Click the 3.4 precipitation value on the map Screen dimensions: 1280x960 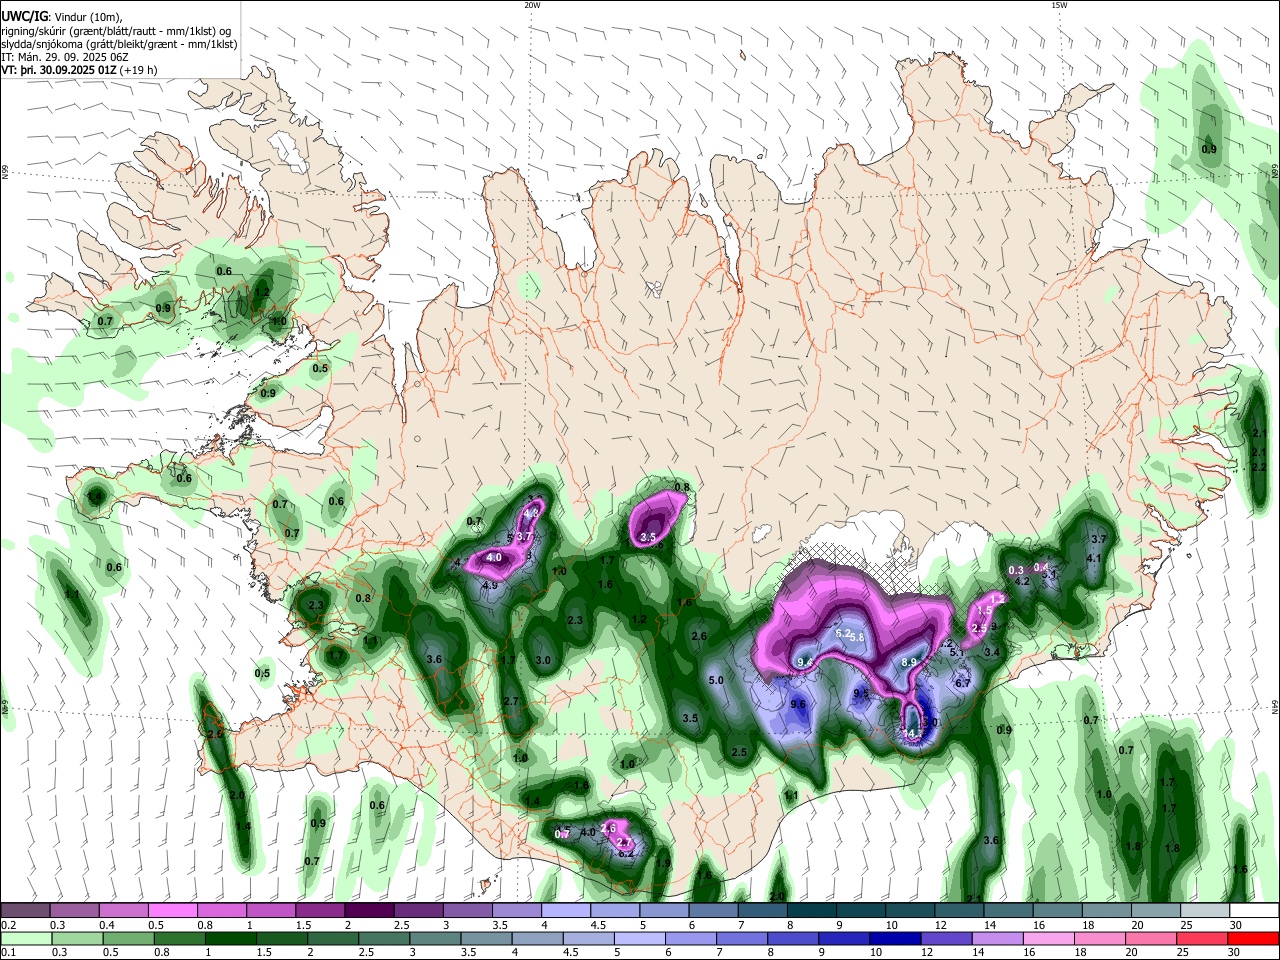tap(992, 652)
